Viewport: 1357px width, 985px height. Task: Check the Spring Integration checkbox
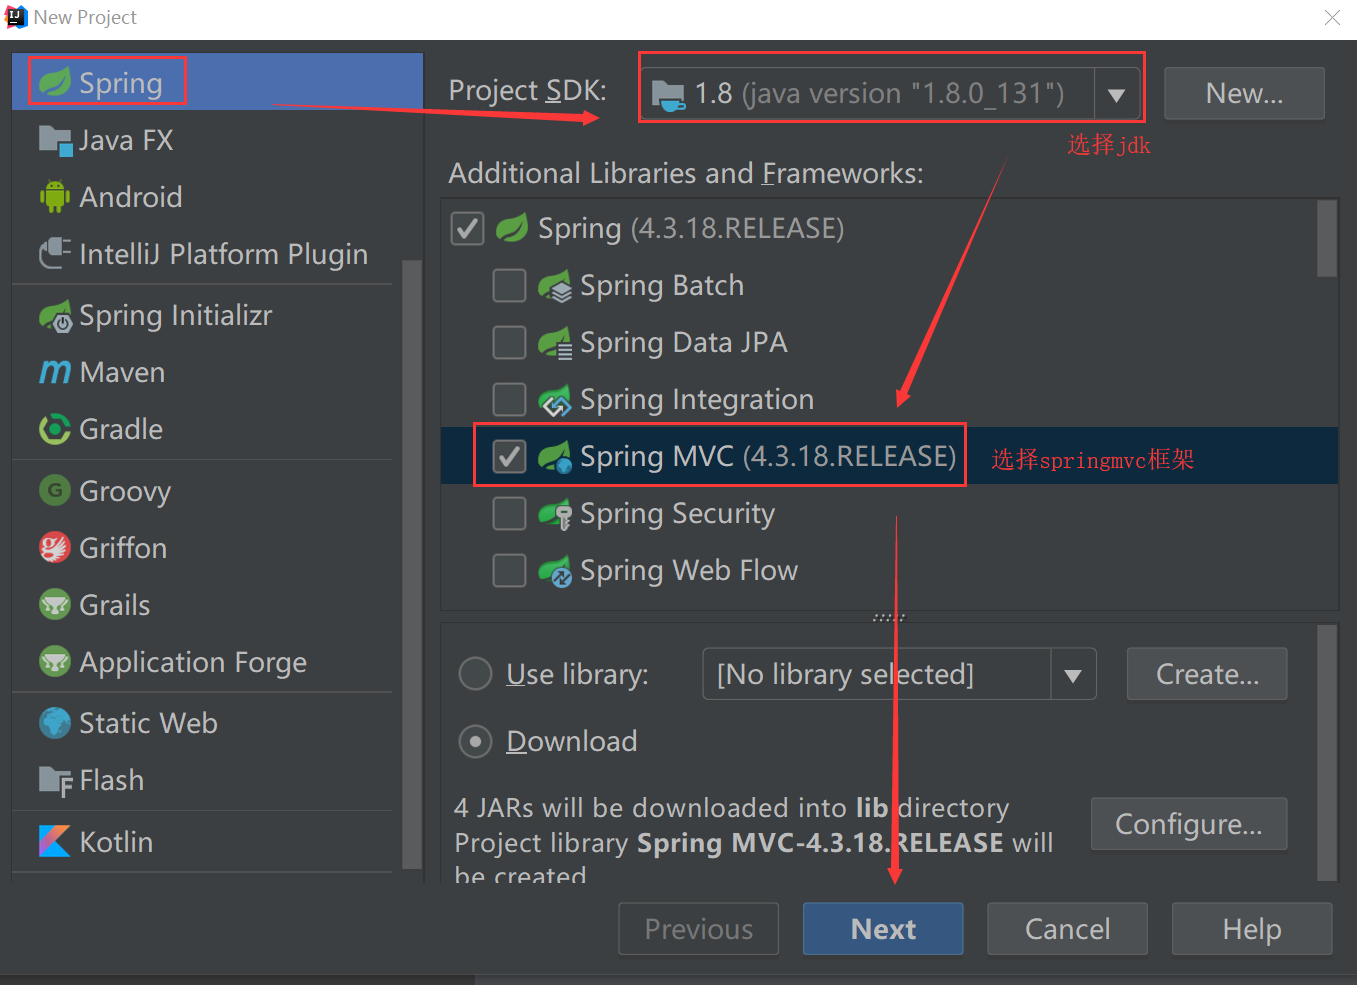510,399
